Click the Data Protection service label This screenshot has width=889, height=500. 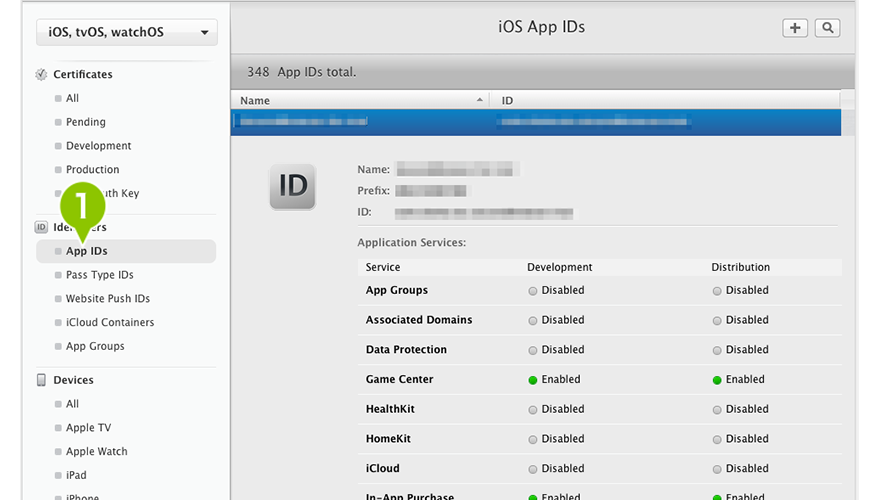point(407,350)
